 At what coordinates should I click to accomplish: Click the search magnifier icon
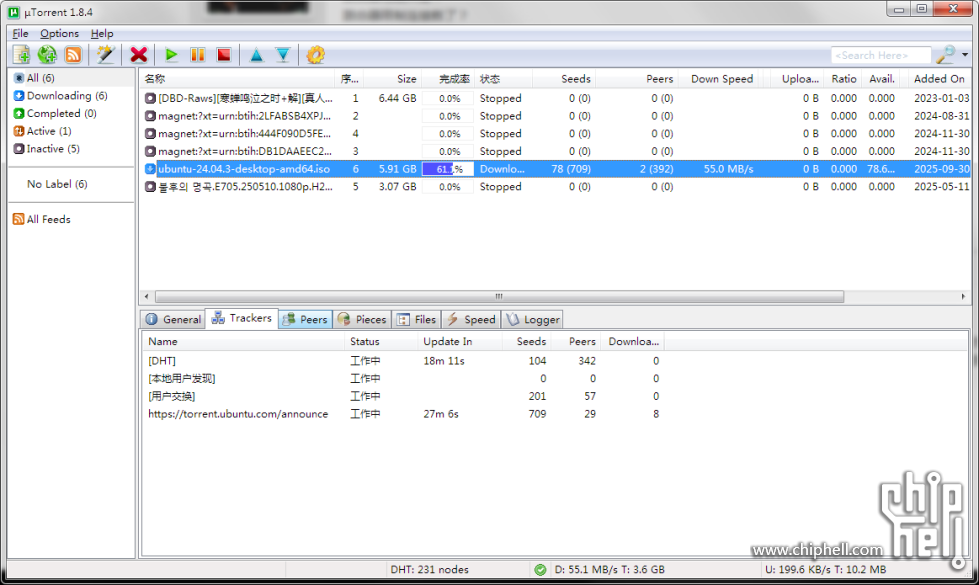click(946, 55)
